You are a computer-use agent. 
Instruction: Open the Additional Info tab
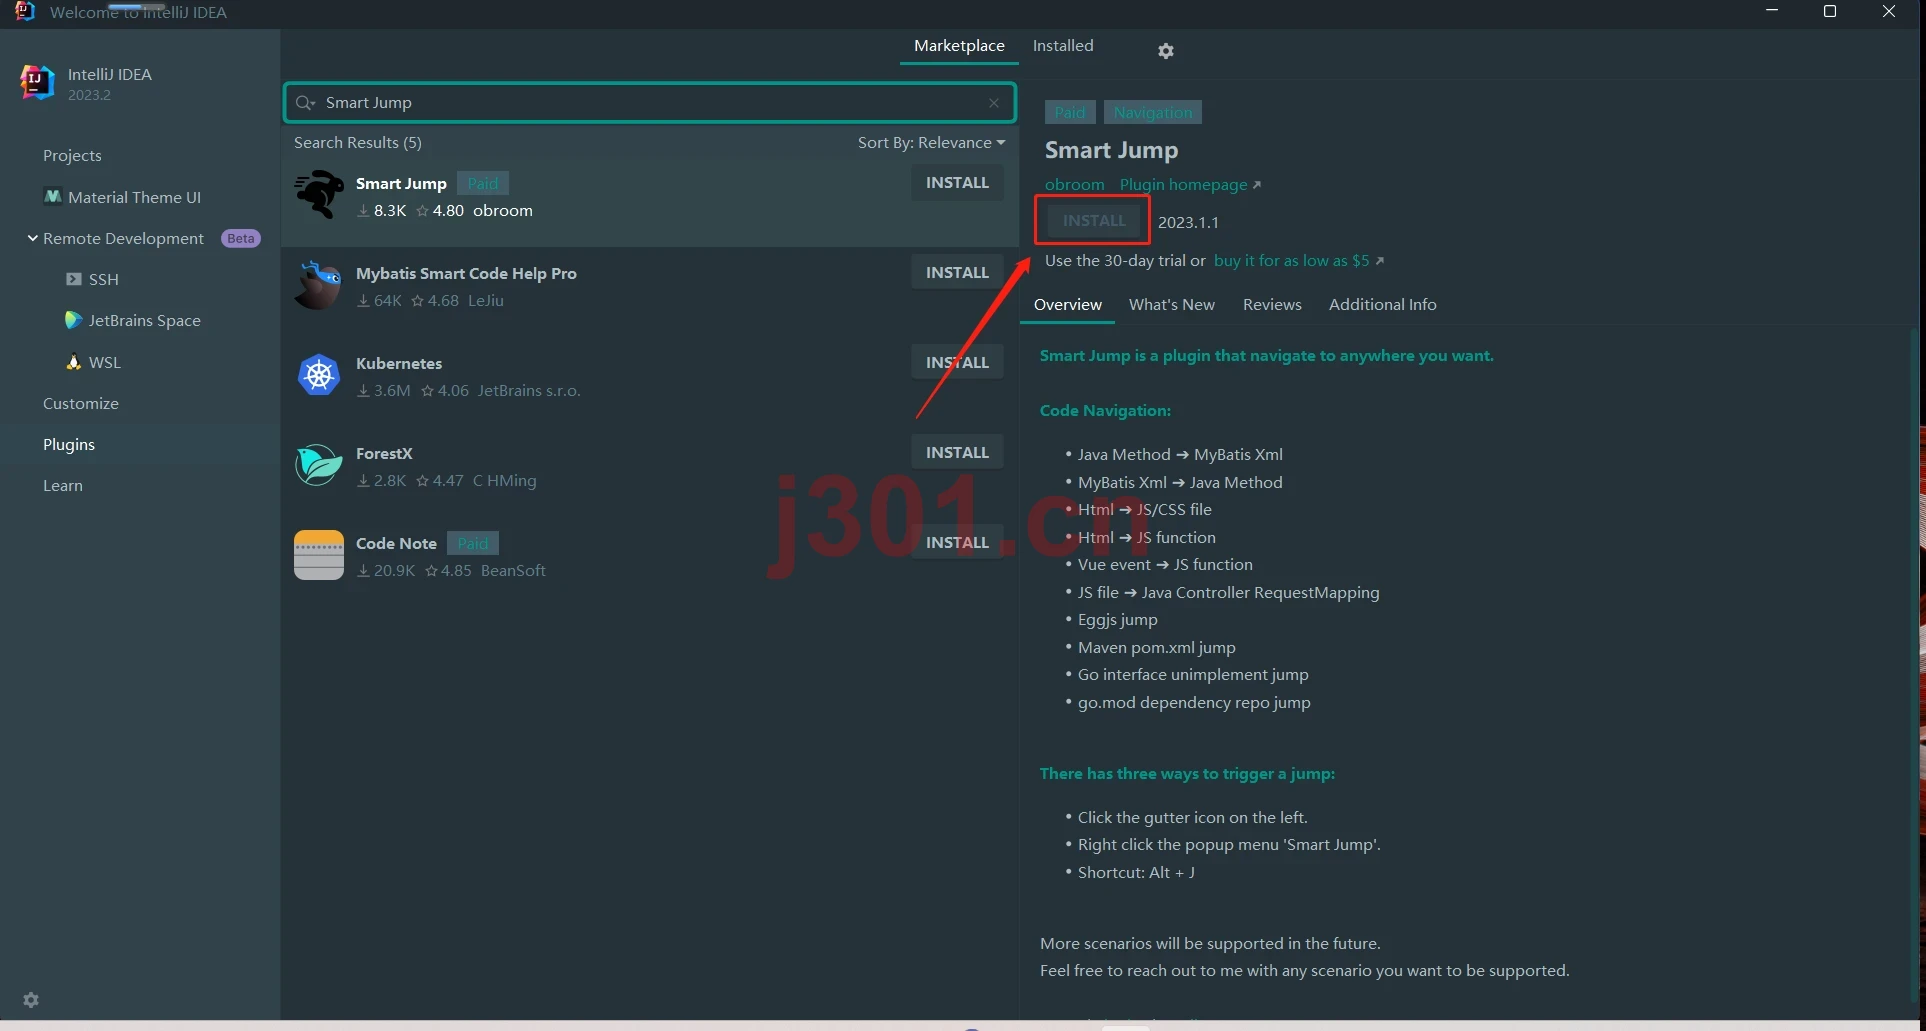1383,305
